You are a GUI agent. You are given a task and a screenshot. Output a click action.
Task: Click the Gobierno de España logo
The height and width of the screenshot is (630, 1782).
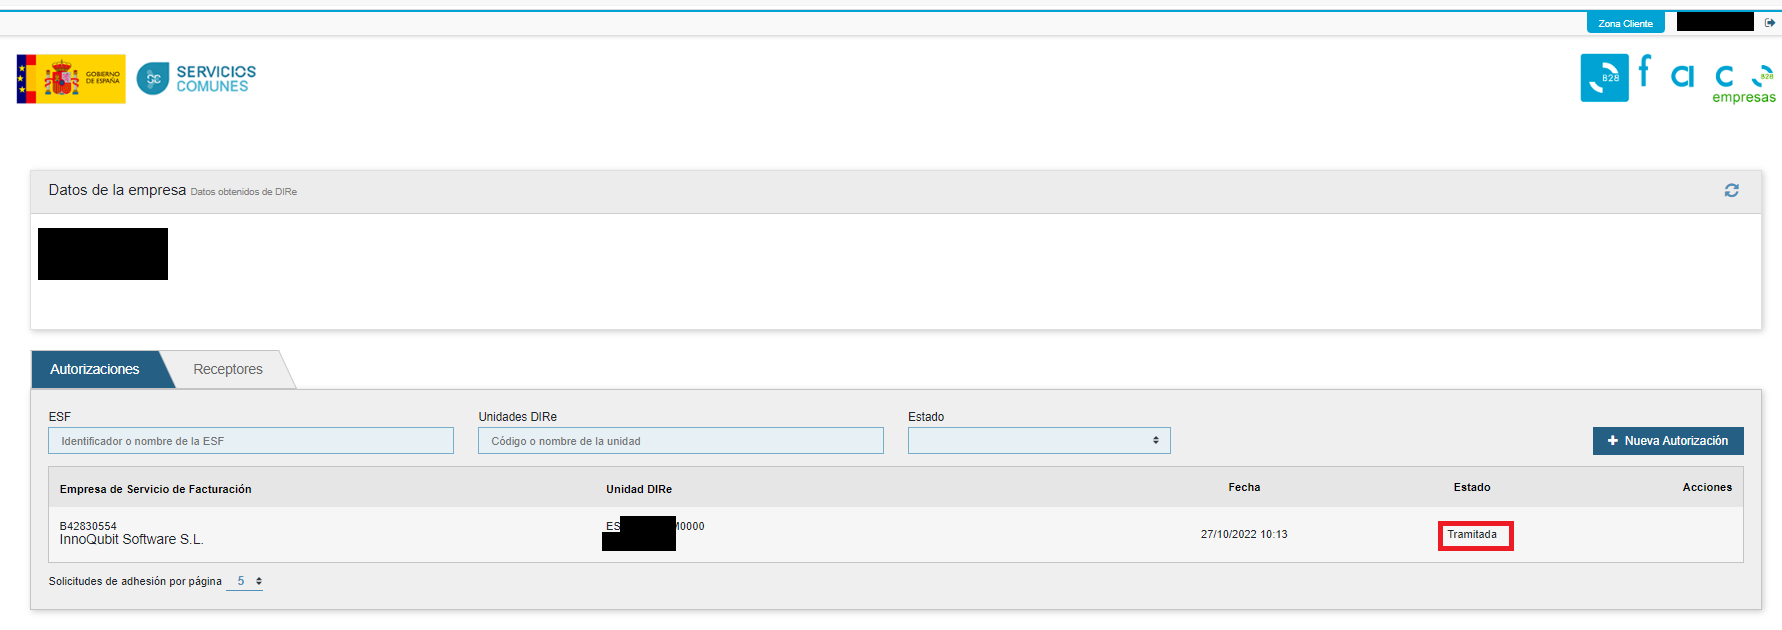coord(71,79)
